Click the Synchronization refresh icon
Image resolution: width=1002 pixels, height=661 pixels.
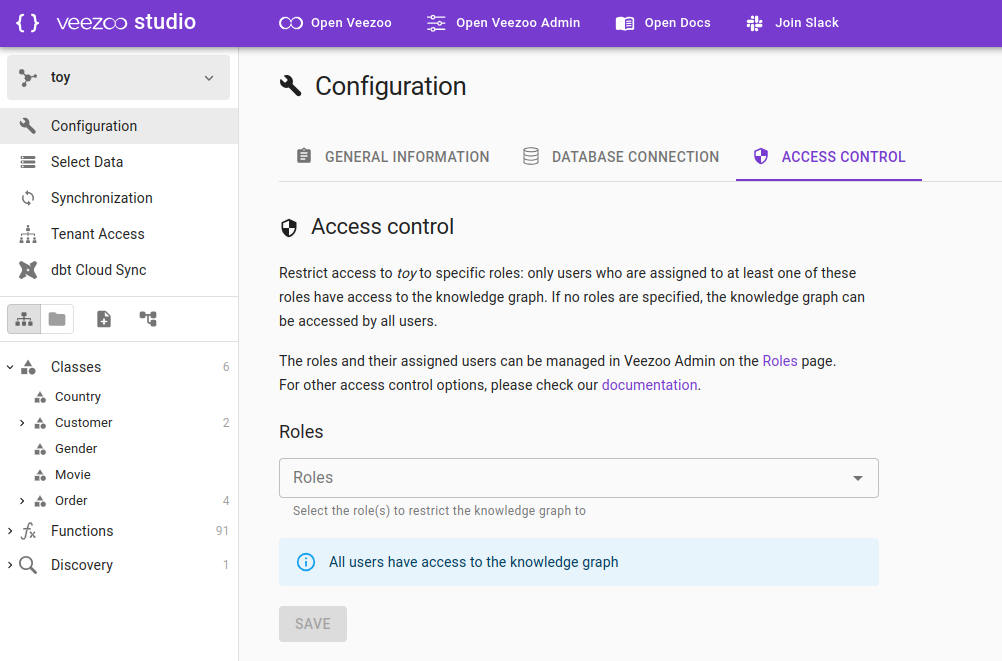click(28, 198)
